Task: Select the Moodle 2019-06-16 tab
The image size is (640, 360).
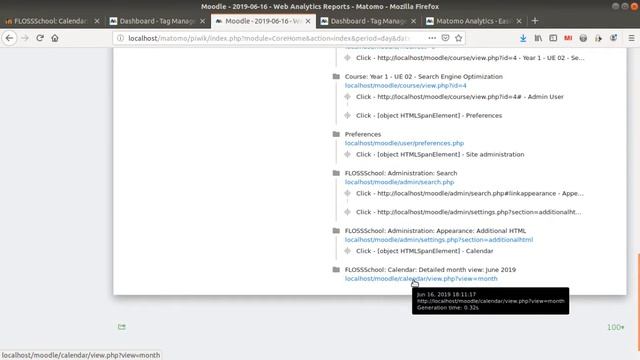Action: 263,21
